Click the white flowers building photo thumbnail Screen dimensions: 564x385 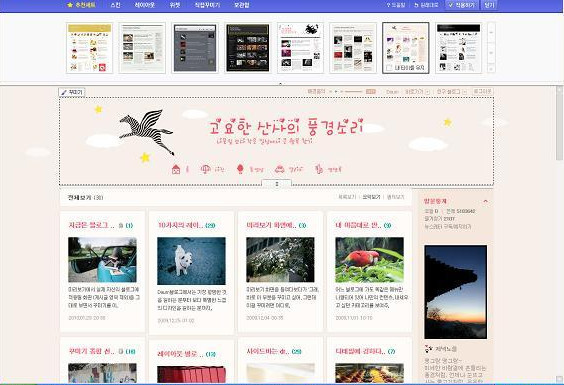pos(280,259)
